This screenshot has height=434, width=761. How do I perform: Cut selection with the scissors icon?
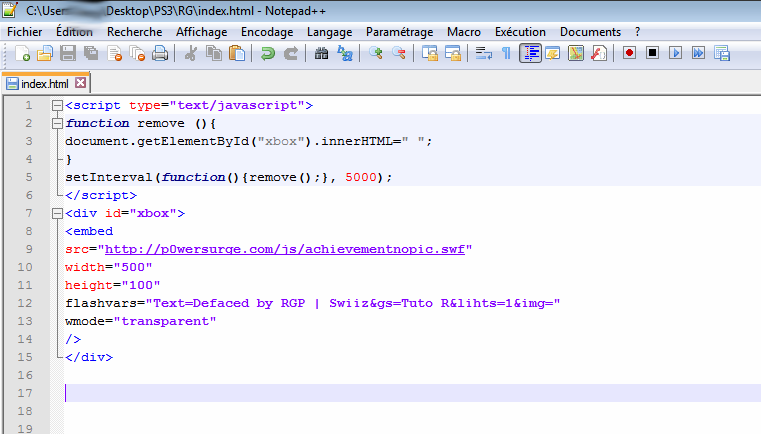click(191, 53)
